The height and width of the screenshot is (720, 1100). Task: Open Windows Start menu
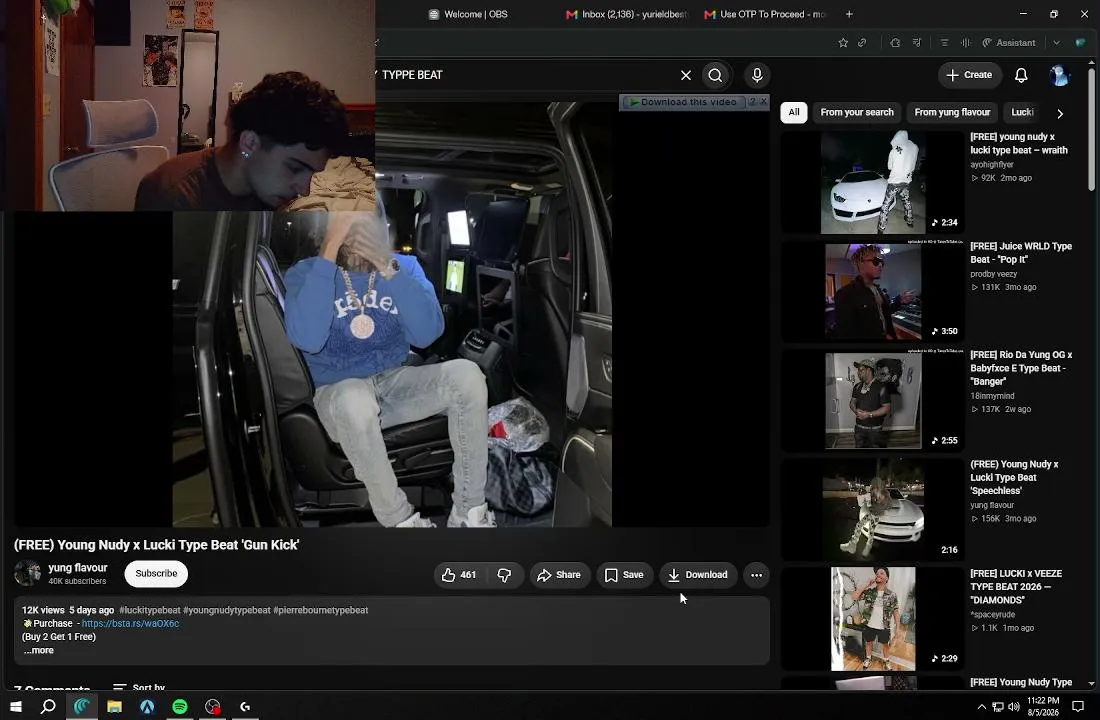15,706
